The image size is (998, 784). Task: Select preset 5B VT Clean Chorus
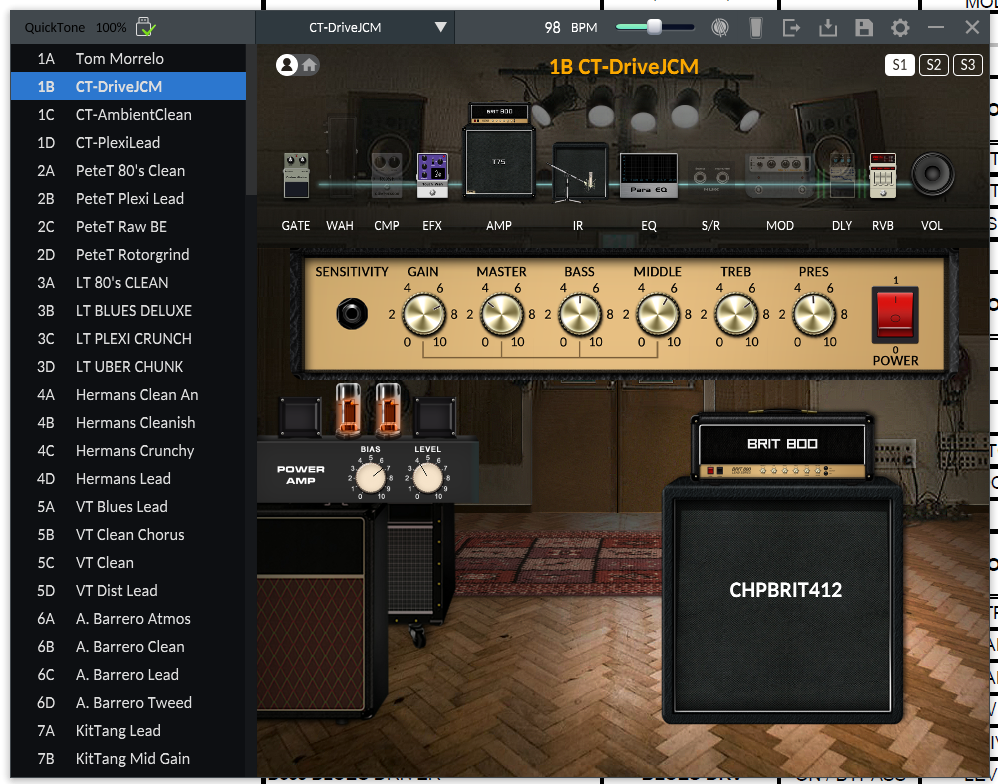pyautogui.click(x=128, y=535)
